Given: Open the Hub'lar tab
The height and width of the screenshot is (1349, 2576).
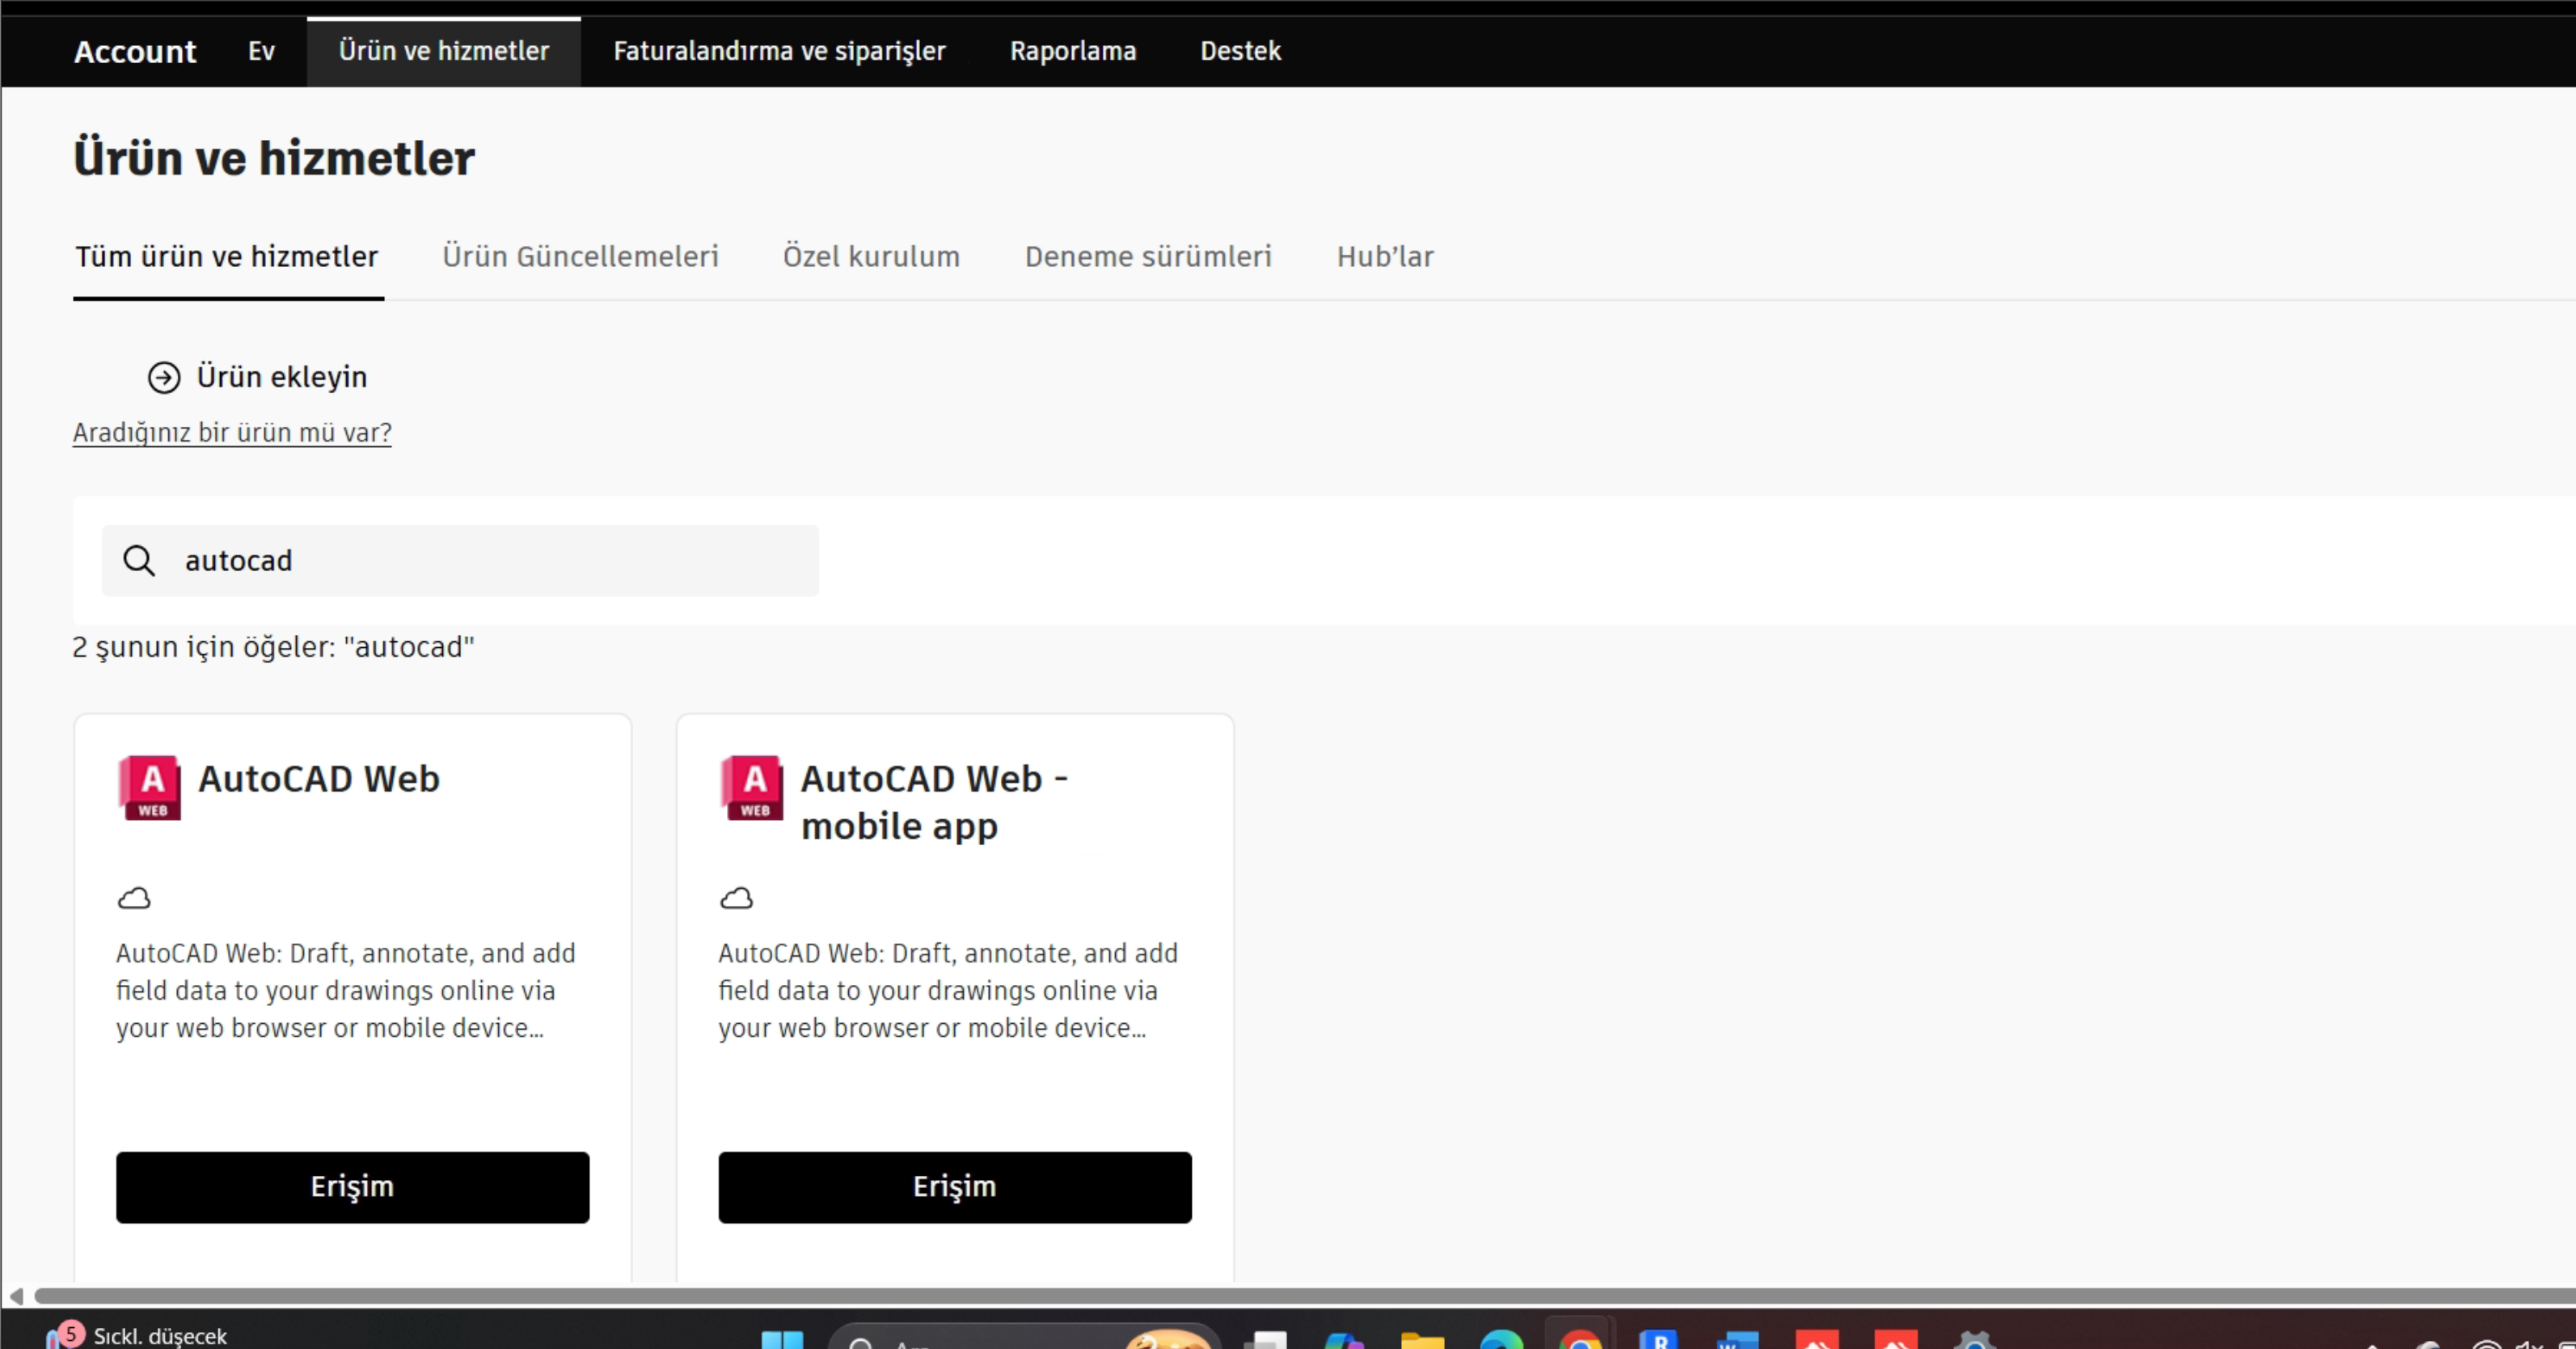Looking at the screenshot, I should [x=1385, y=257].
